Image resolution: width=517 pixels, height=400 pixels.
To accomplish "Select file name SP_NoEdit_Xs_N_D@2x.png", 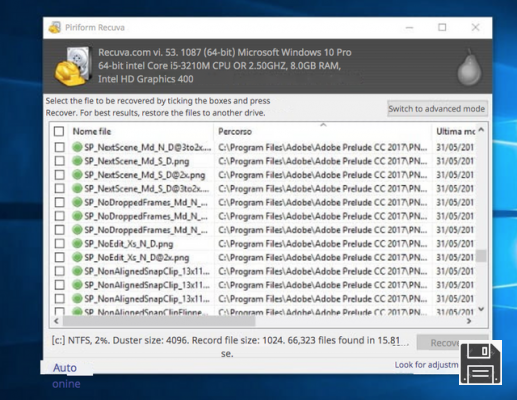I will pyautogui.click(x=137, y=258).
